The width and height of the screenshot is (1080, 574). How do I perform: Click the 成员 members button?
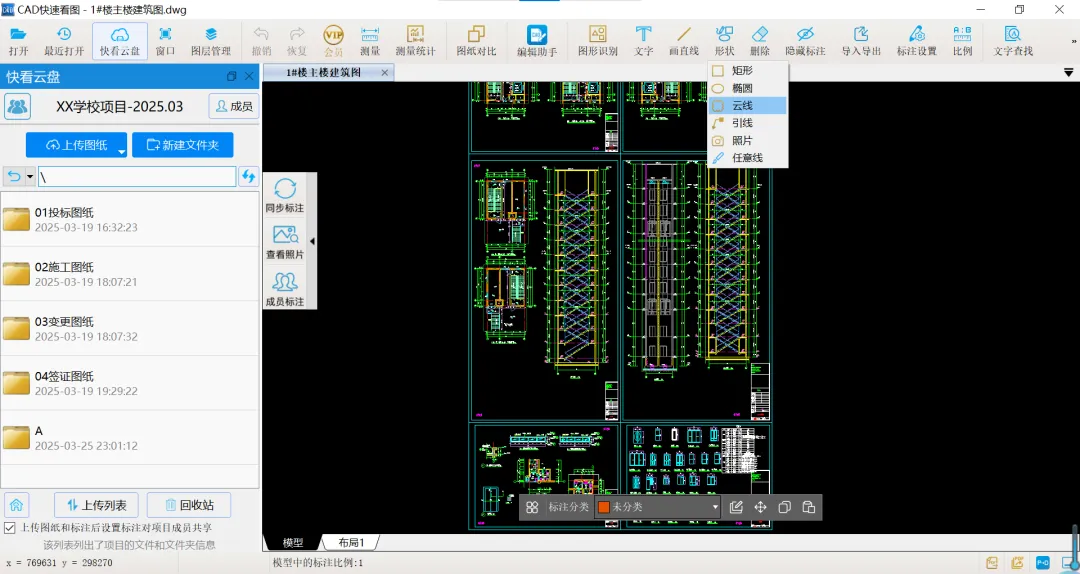coord(234,107)
